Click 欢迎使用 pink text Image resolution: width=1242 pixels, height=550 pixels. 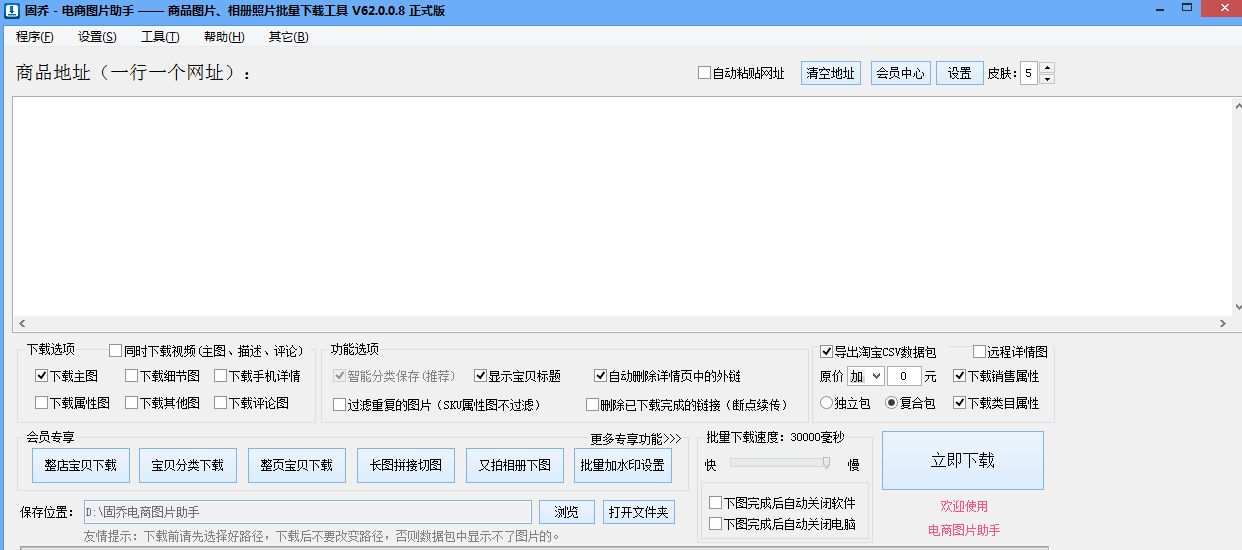tap(964, 506)
